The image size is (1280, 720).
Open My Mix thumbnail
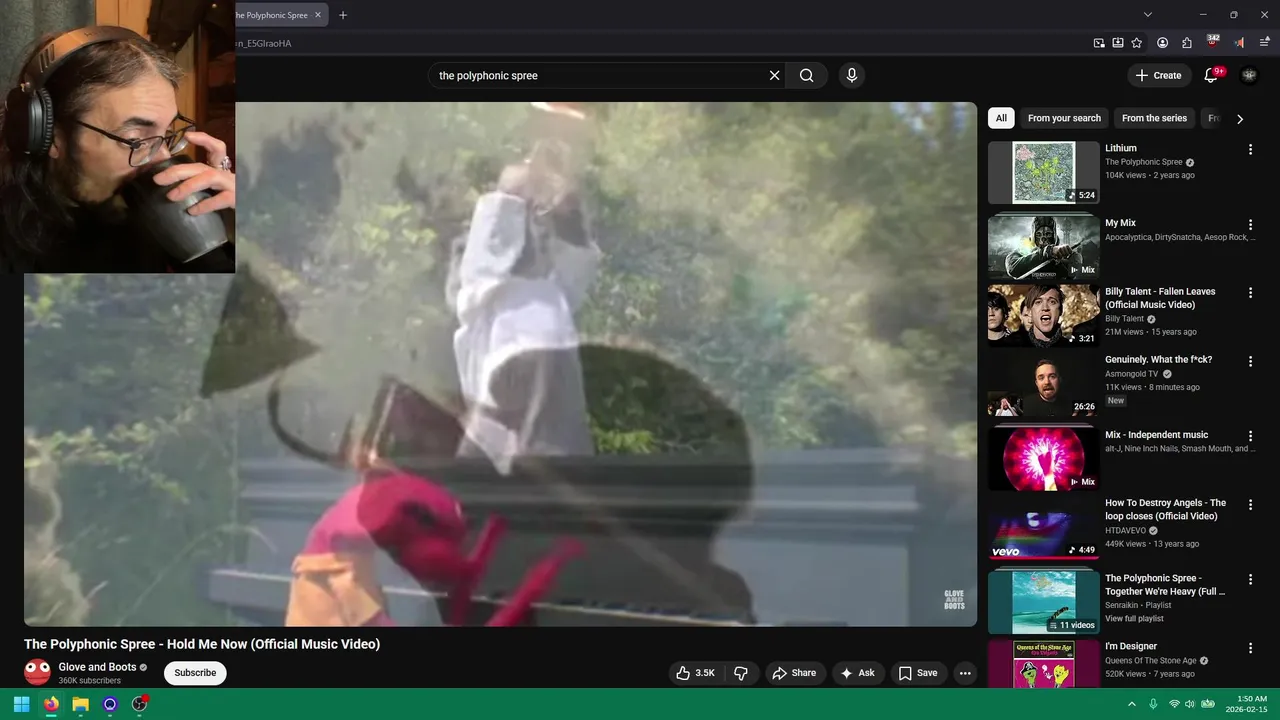(1044, 248)
